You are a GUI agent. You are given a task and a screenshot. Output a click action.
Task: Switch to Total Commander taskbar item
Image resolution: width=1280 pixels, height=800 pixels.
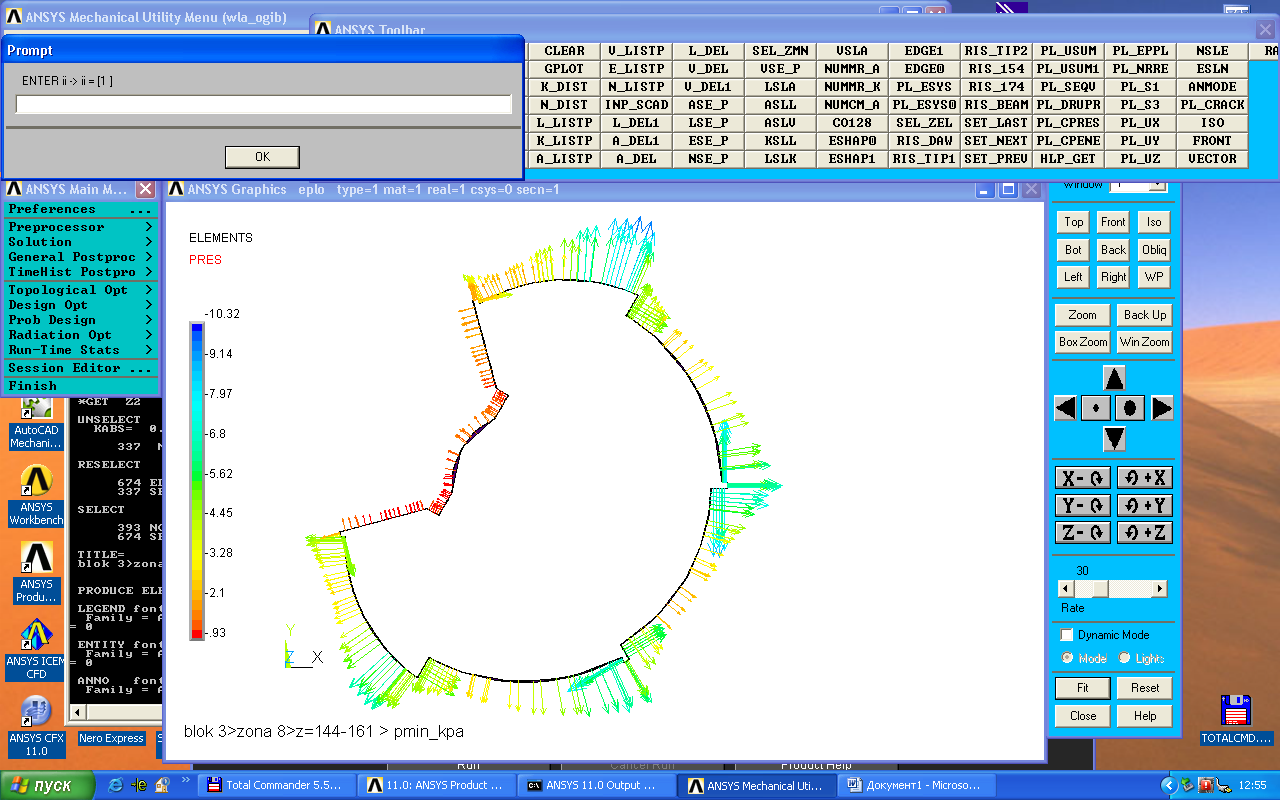pos(276,785)
